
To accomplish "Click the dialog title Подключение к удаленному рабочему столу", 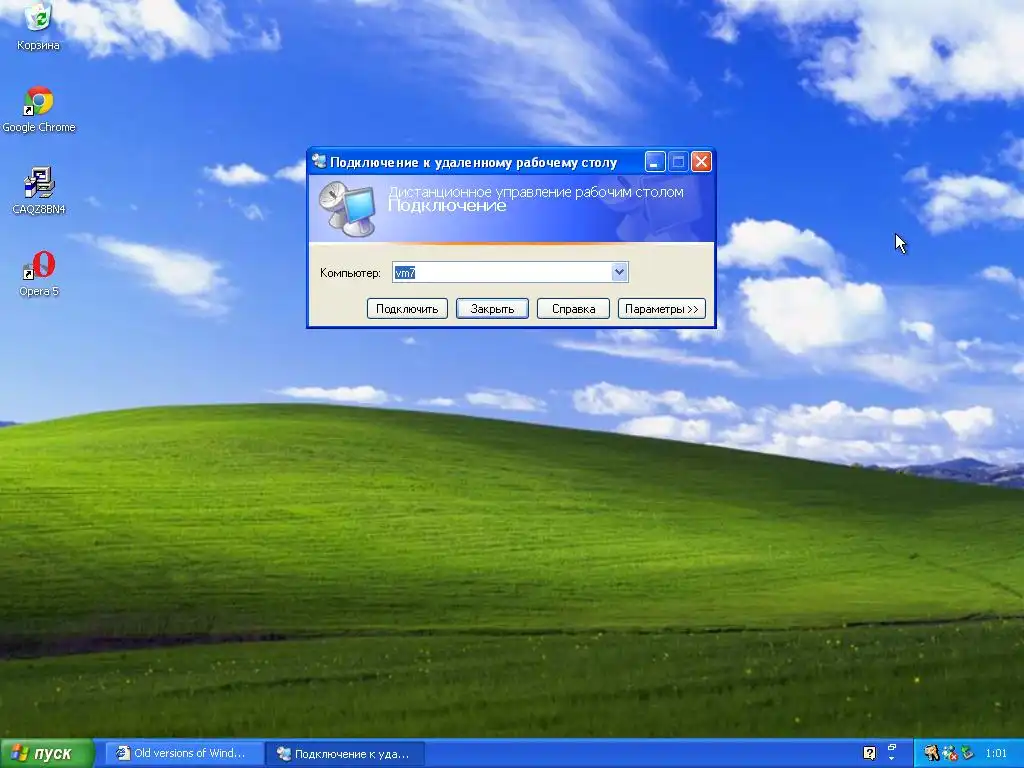I will click(473, 162).
